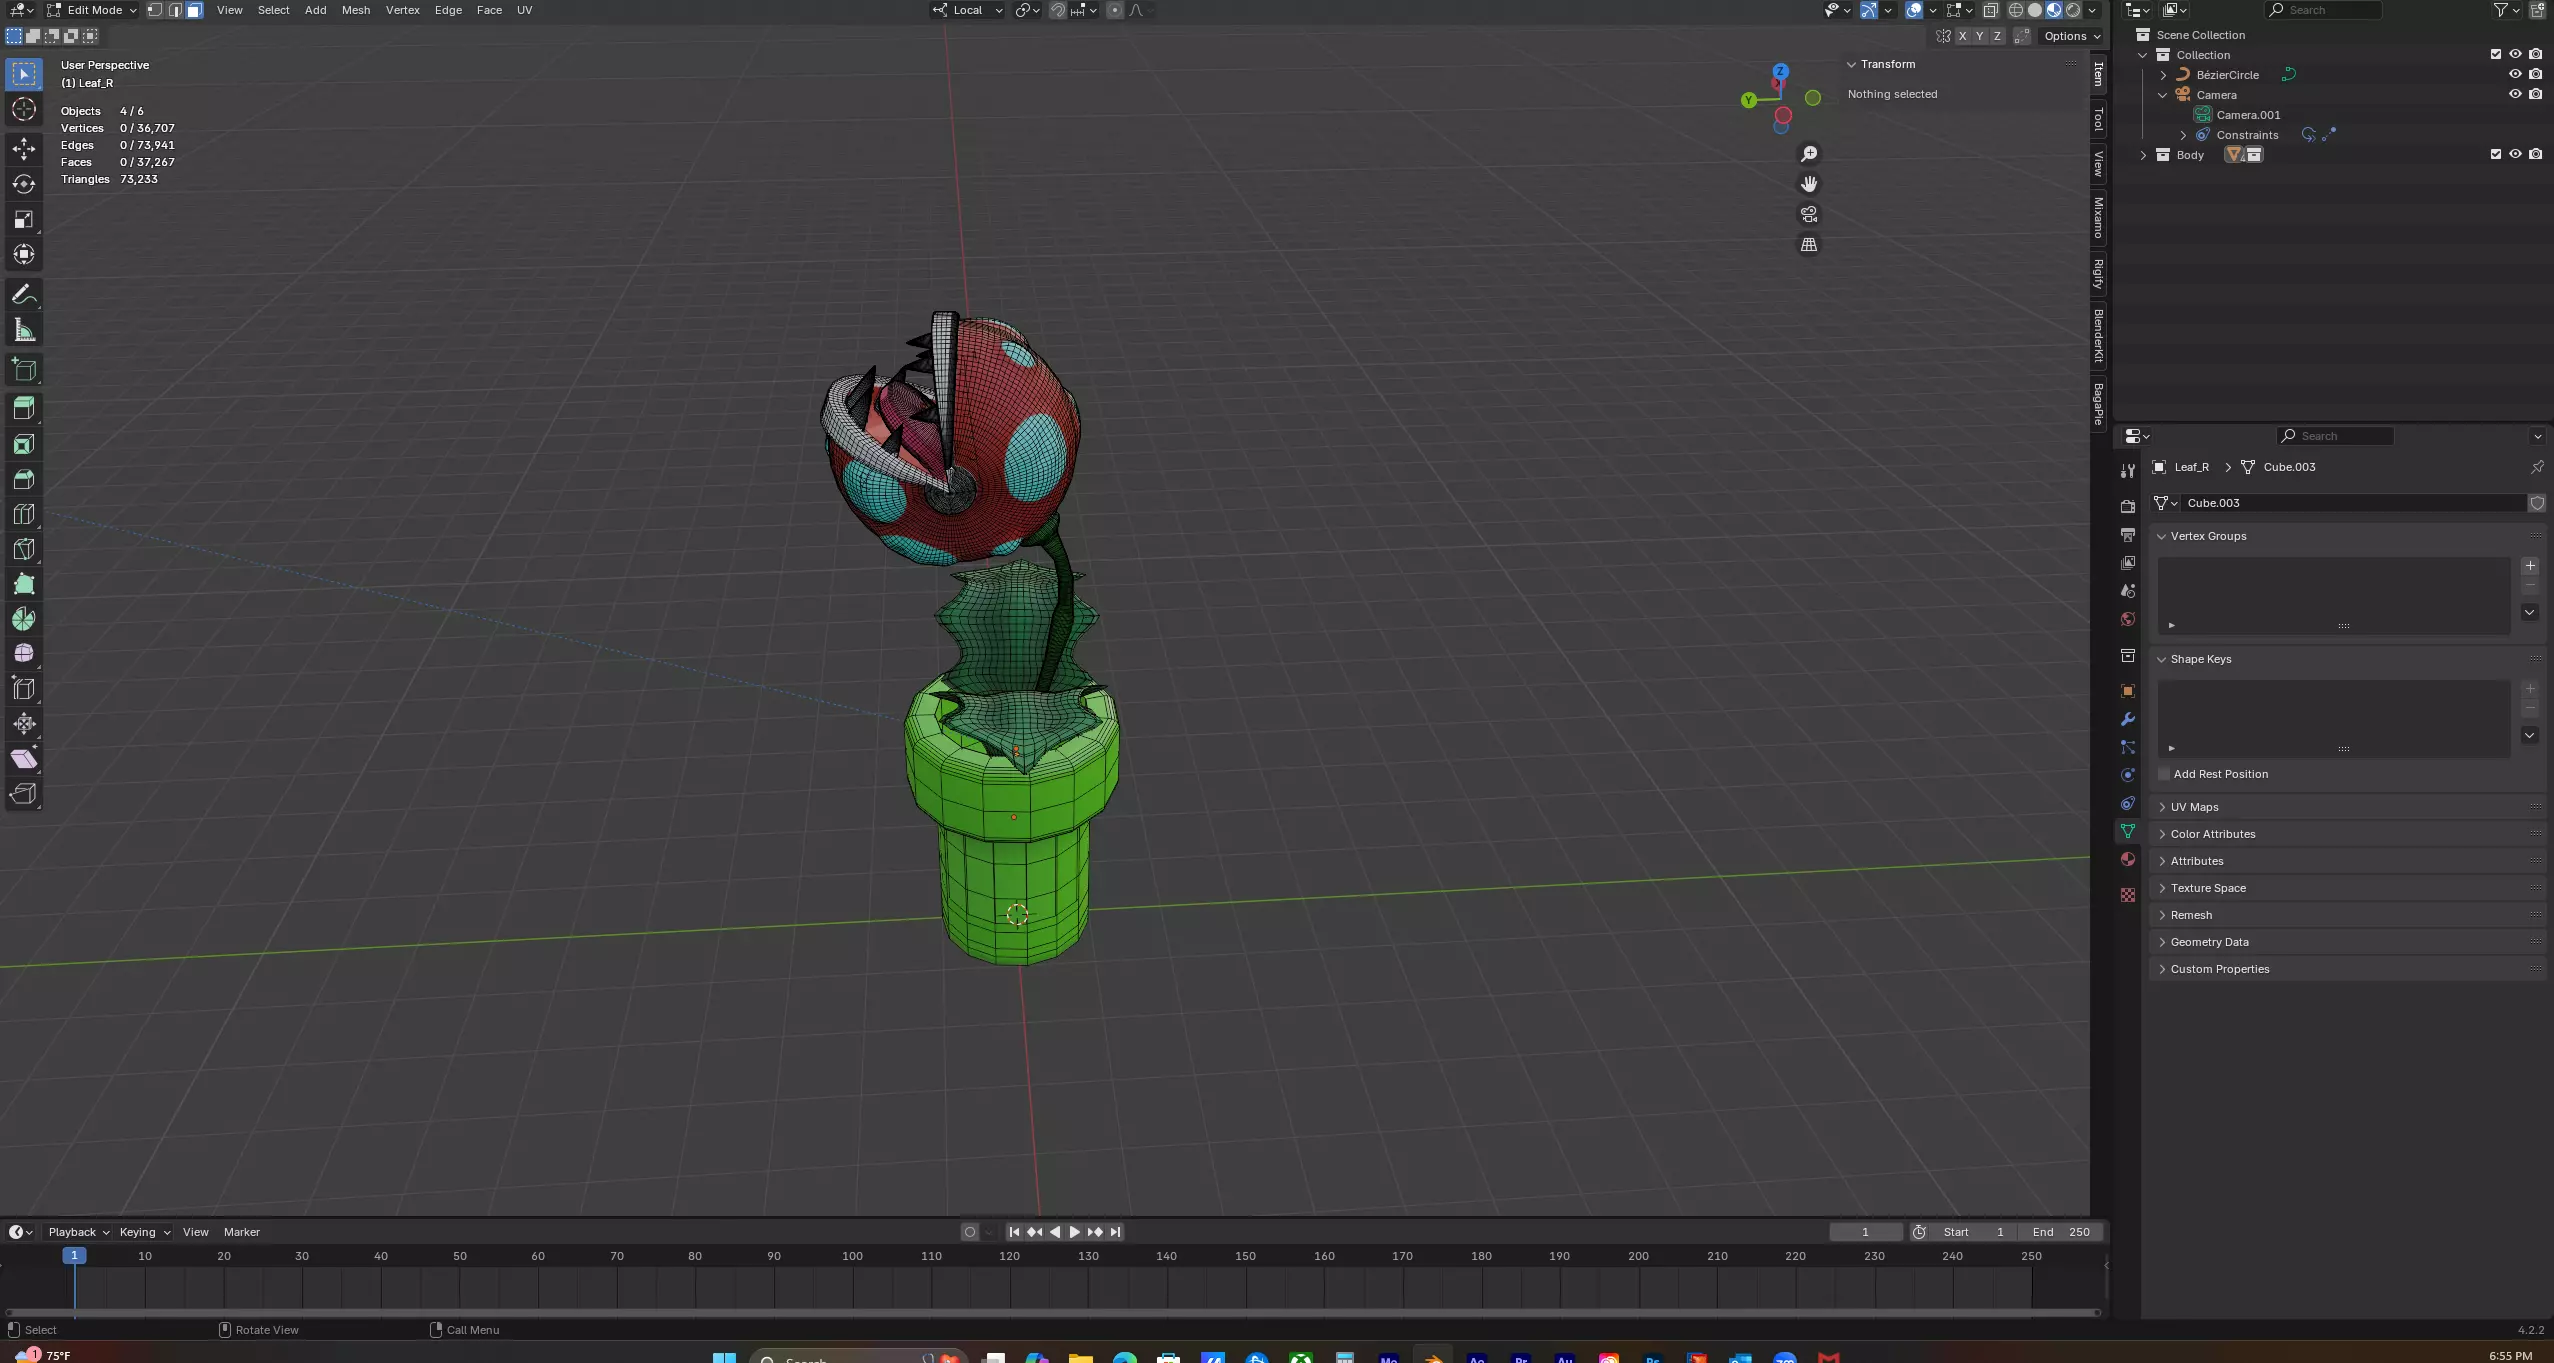
Task: Select the Extrude Region tool
Action: click(x=24, y=408)
